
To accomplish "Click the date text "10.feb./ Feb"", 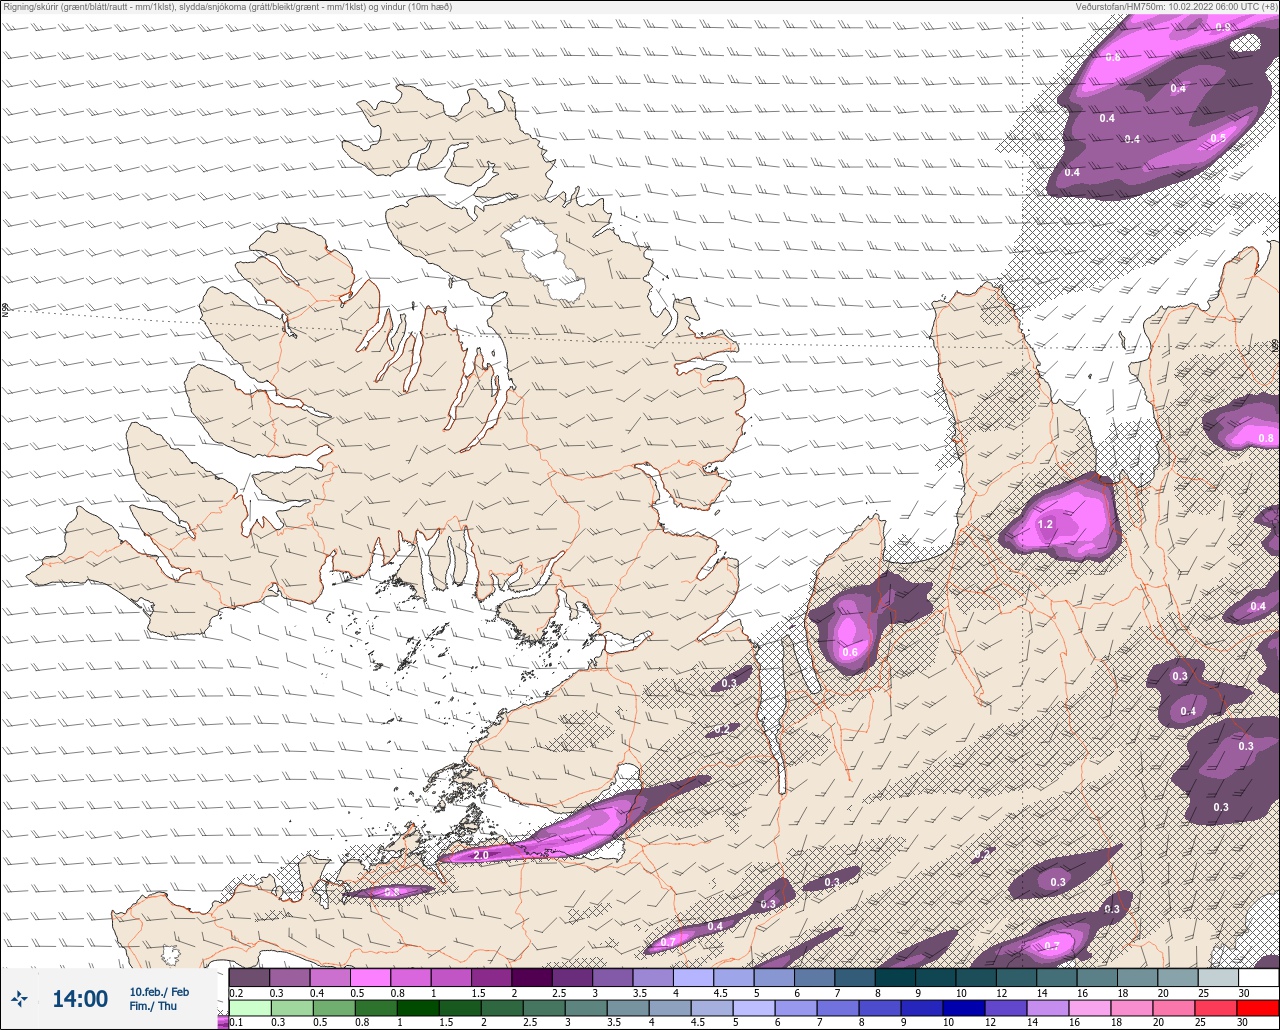I will (x=159, y=992).
